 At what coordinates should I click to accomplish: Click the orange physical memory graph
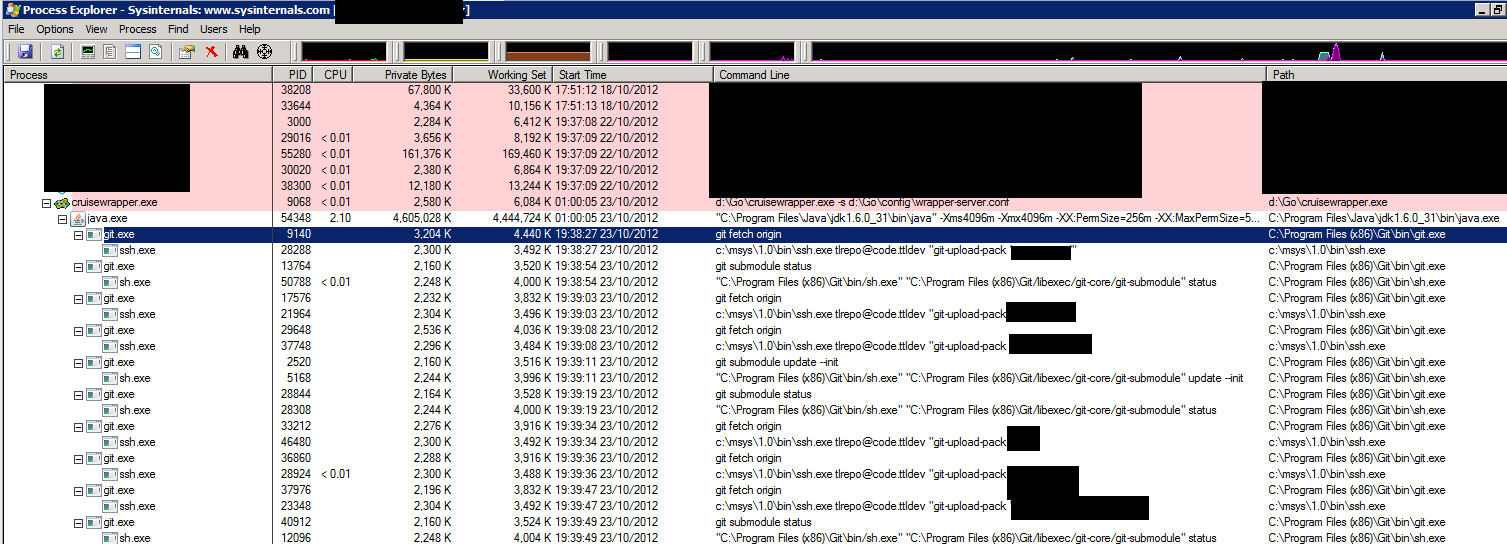pyautogui.click(x=548, y=51)
